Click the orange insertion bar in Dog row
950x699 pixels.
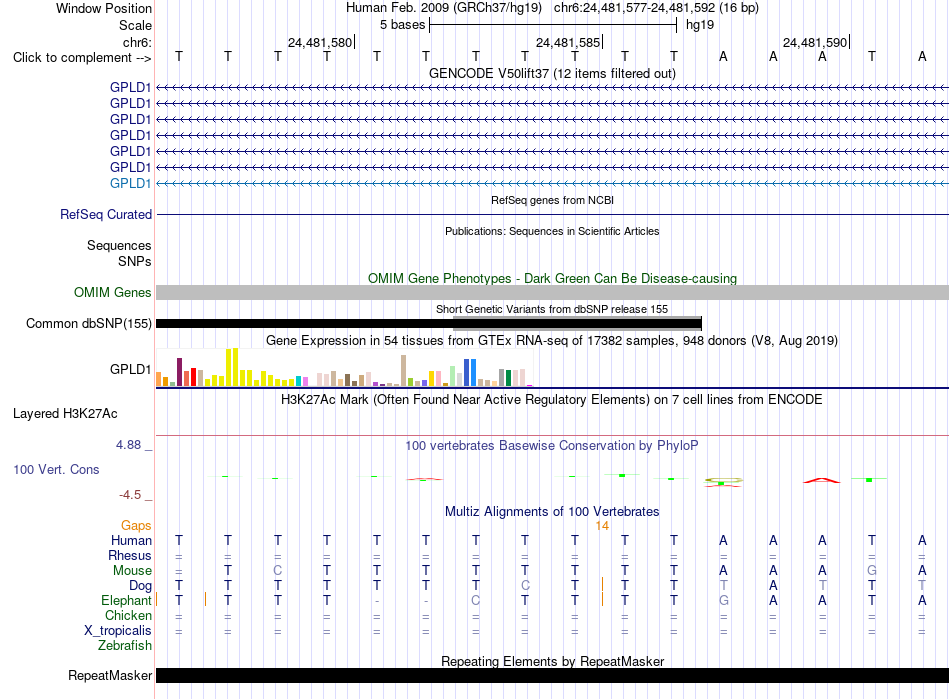602,584
